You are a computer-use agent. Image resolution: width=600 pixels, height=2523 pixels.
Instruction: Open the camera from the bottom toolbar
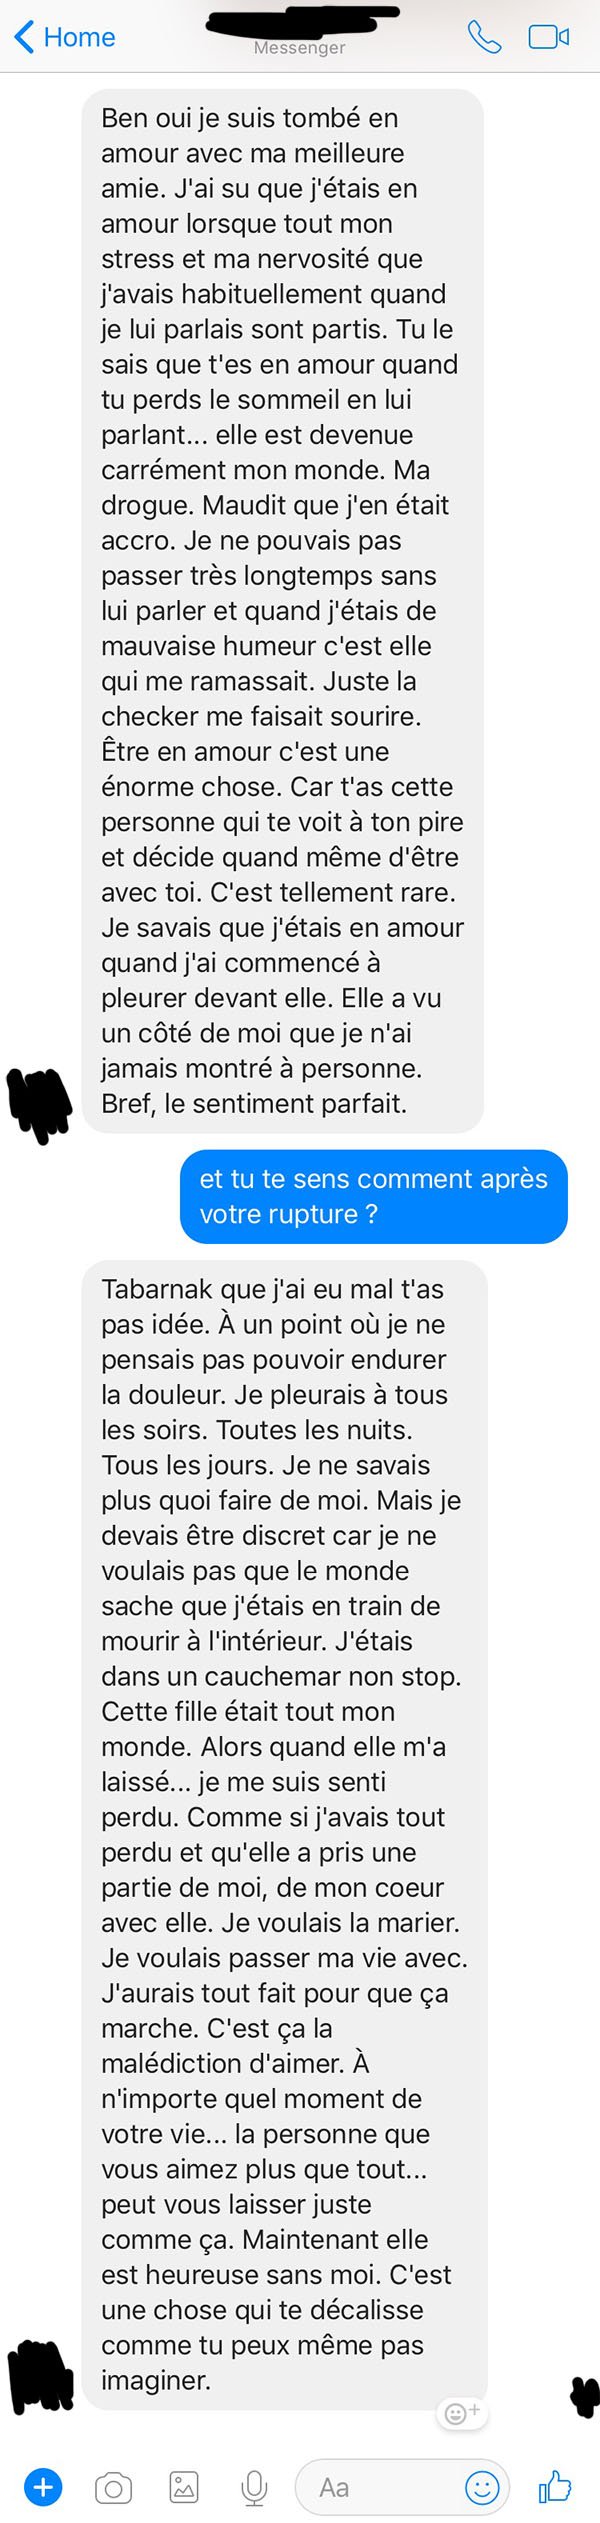click(113, 2487)
